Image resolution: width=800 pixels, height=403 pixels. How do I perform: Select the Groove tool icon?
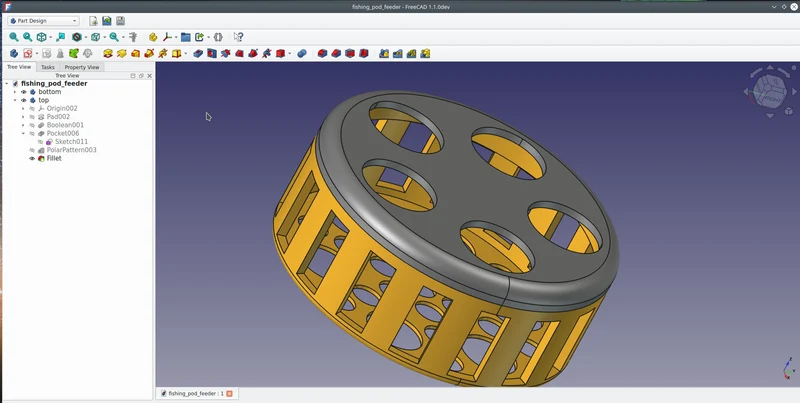click(226, 53)
